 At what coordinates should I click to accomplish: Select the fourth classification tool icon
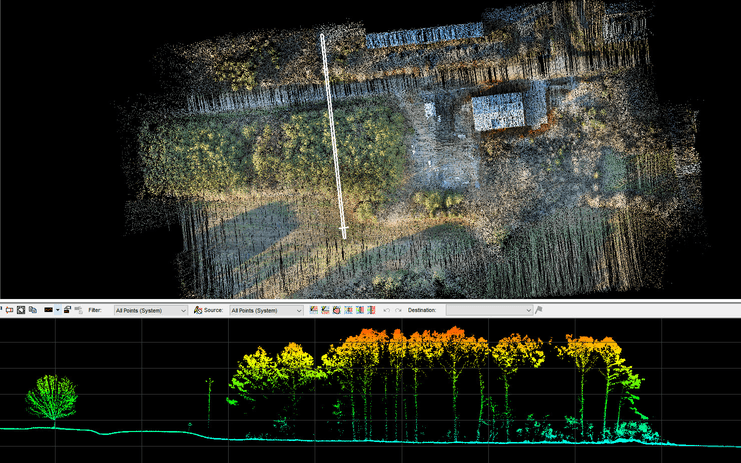[x=348, y=310]
